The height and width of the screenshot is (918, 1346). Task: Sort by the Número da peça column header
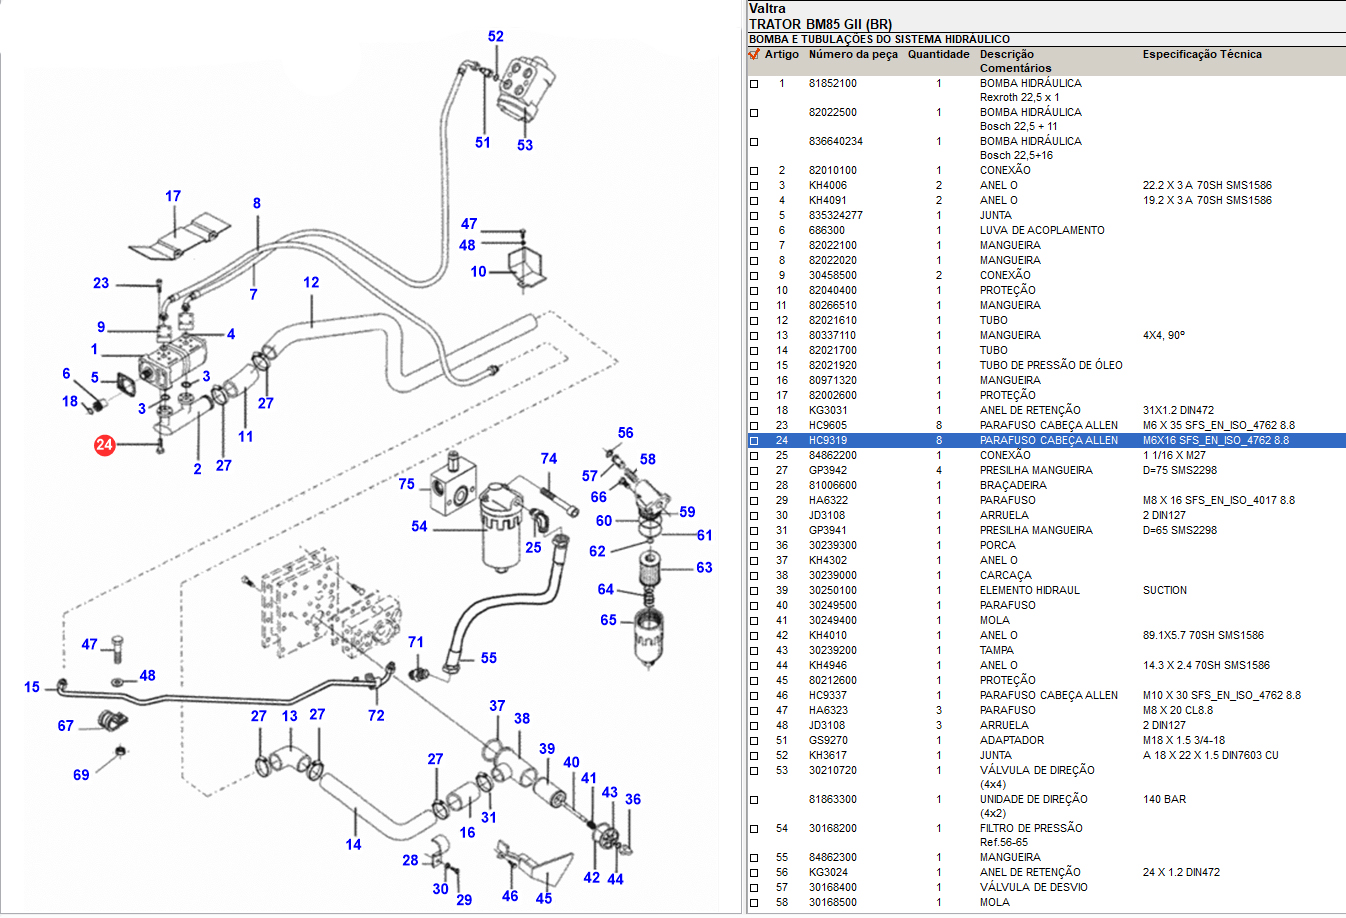coord(852,55)
